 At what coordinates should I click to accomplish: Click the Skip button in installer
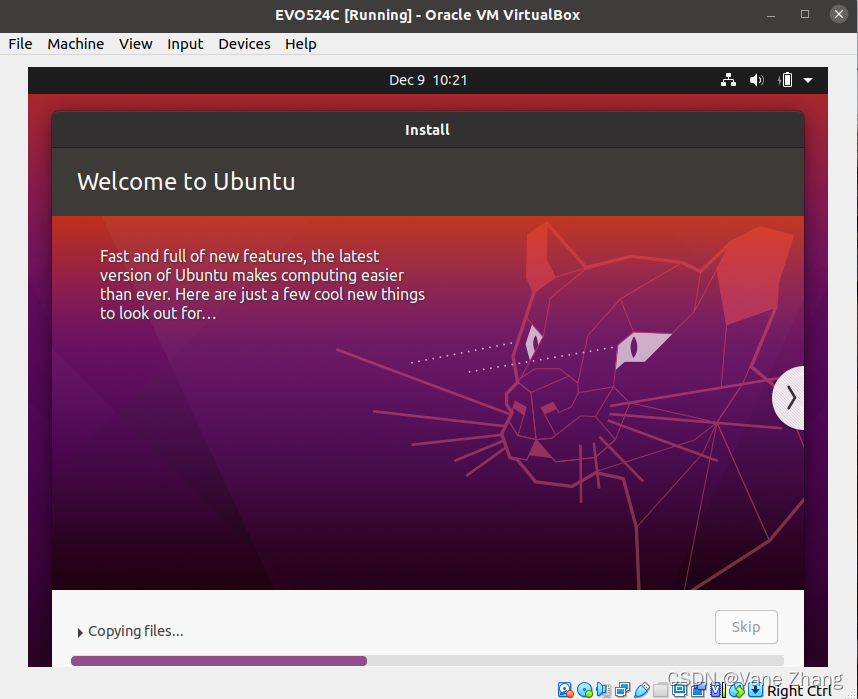point(746,627)
